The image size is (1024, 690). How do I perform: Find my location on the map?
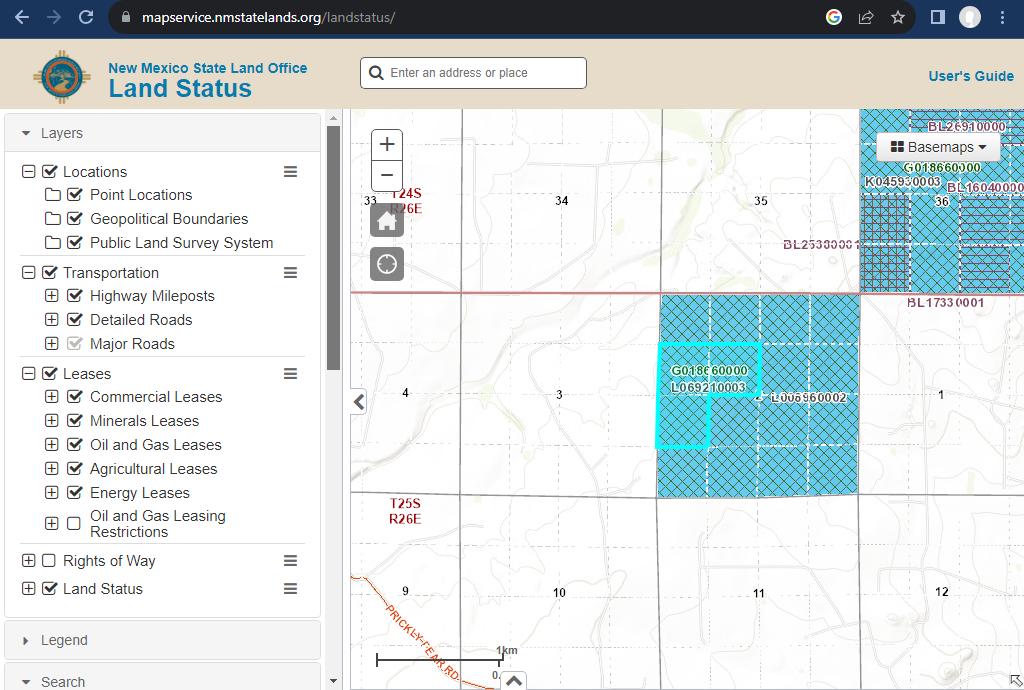(x=387, y=264)
